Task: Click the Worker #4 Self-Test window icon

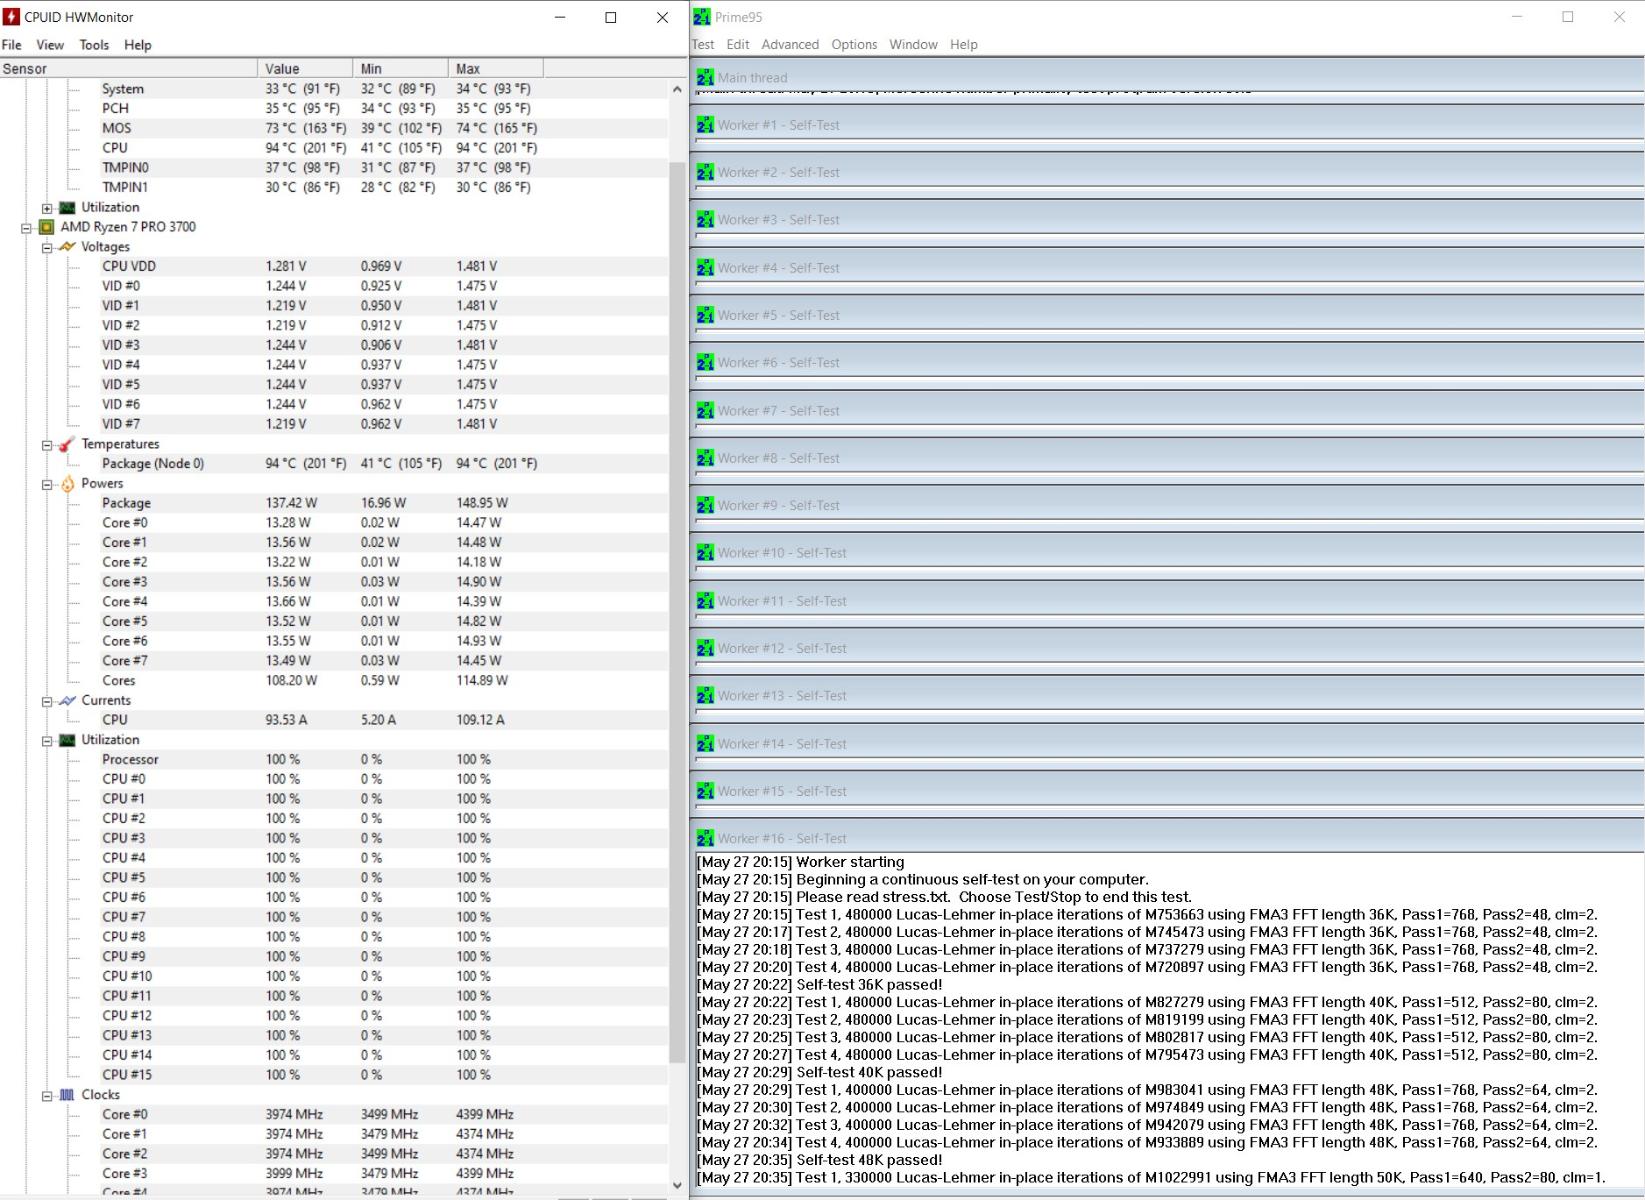Action: pos(705,267)
